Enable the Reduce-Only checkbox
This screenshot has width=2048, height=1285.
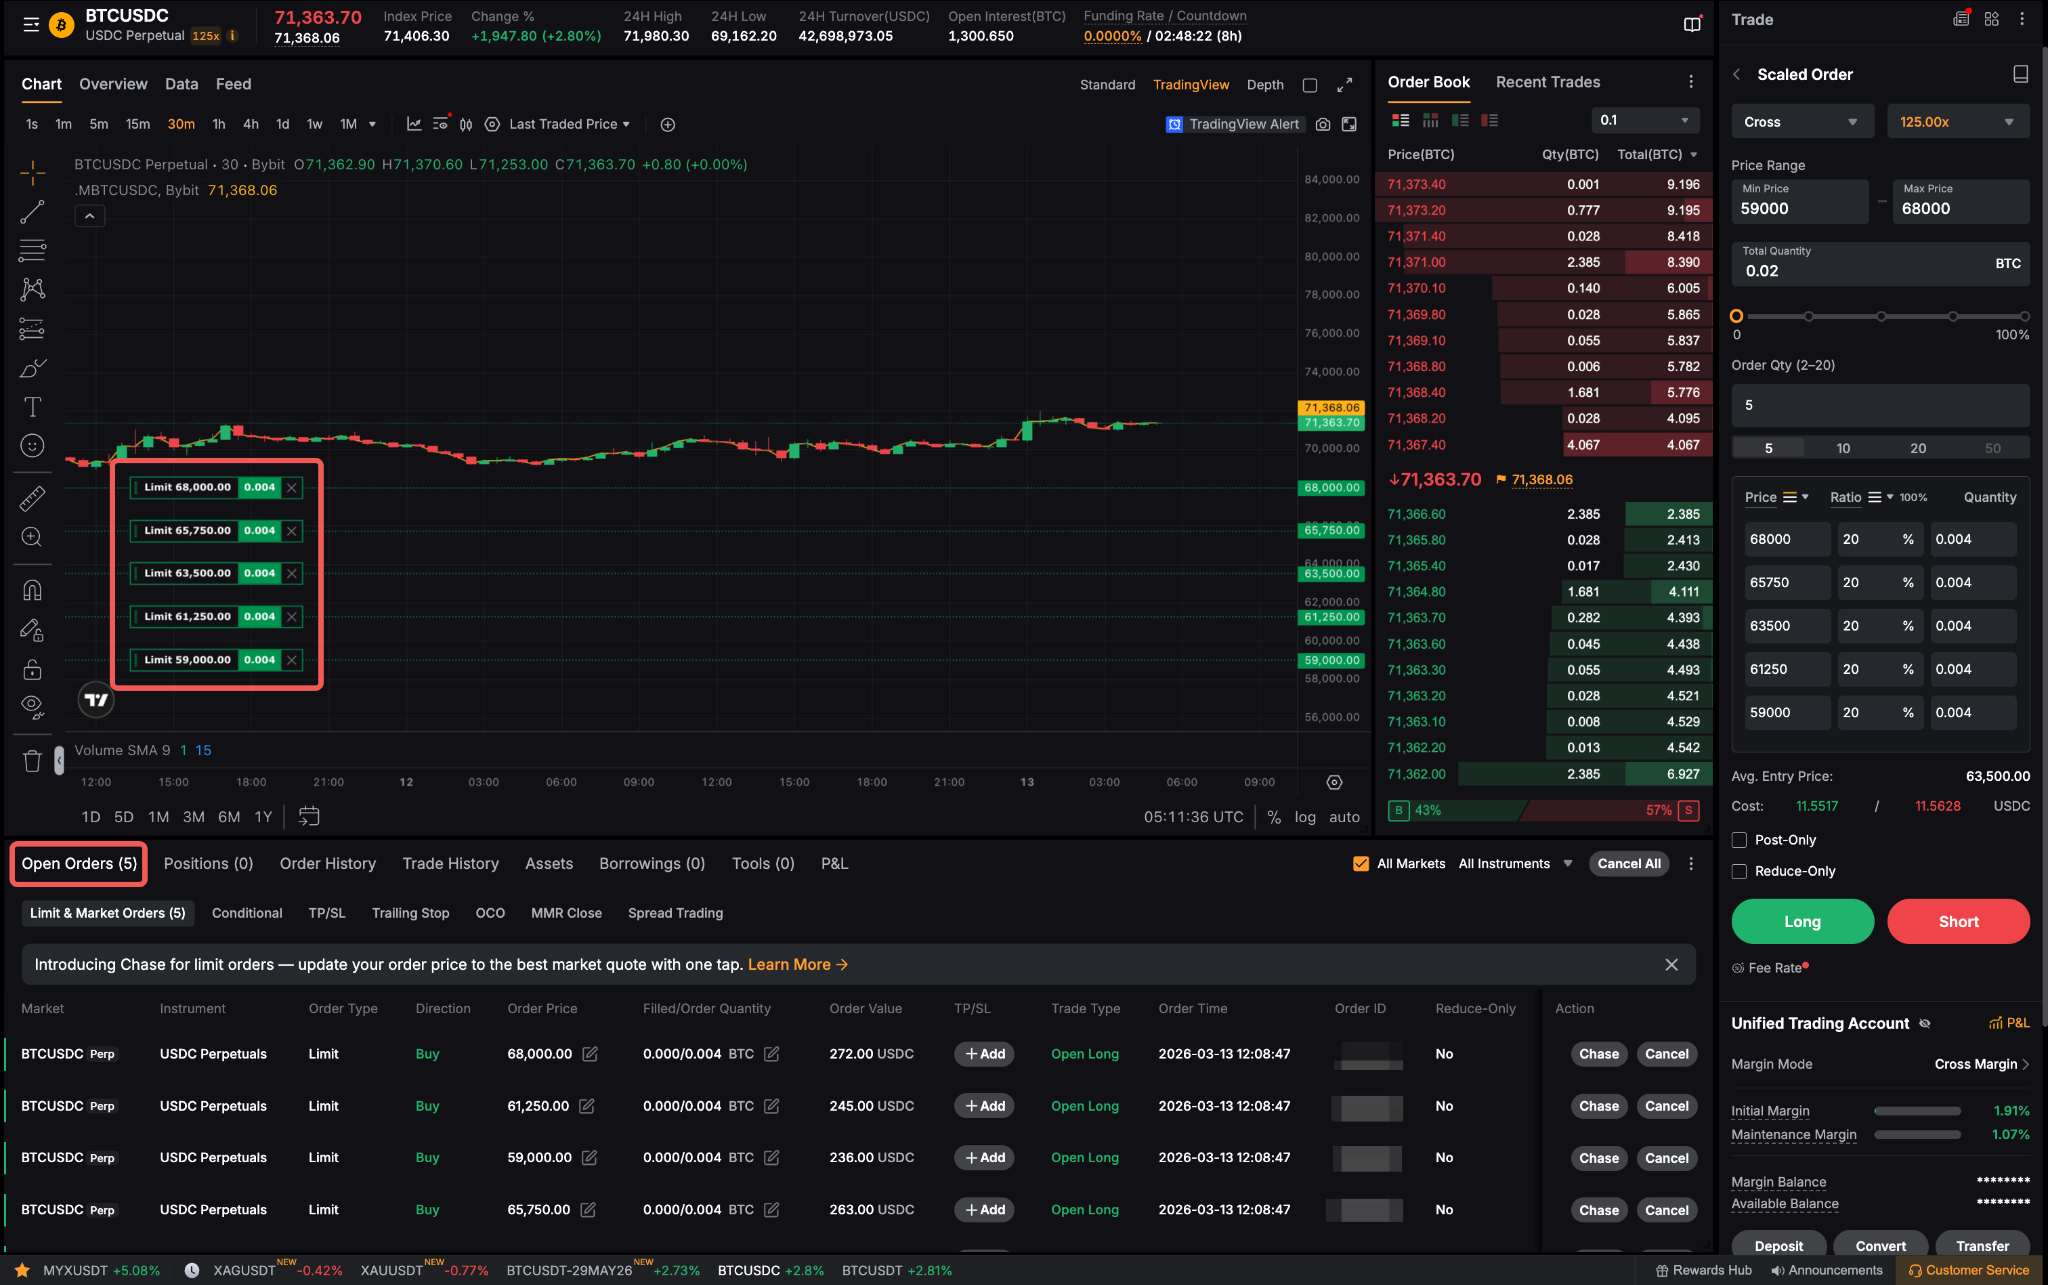(1739, 871)
